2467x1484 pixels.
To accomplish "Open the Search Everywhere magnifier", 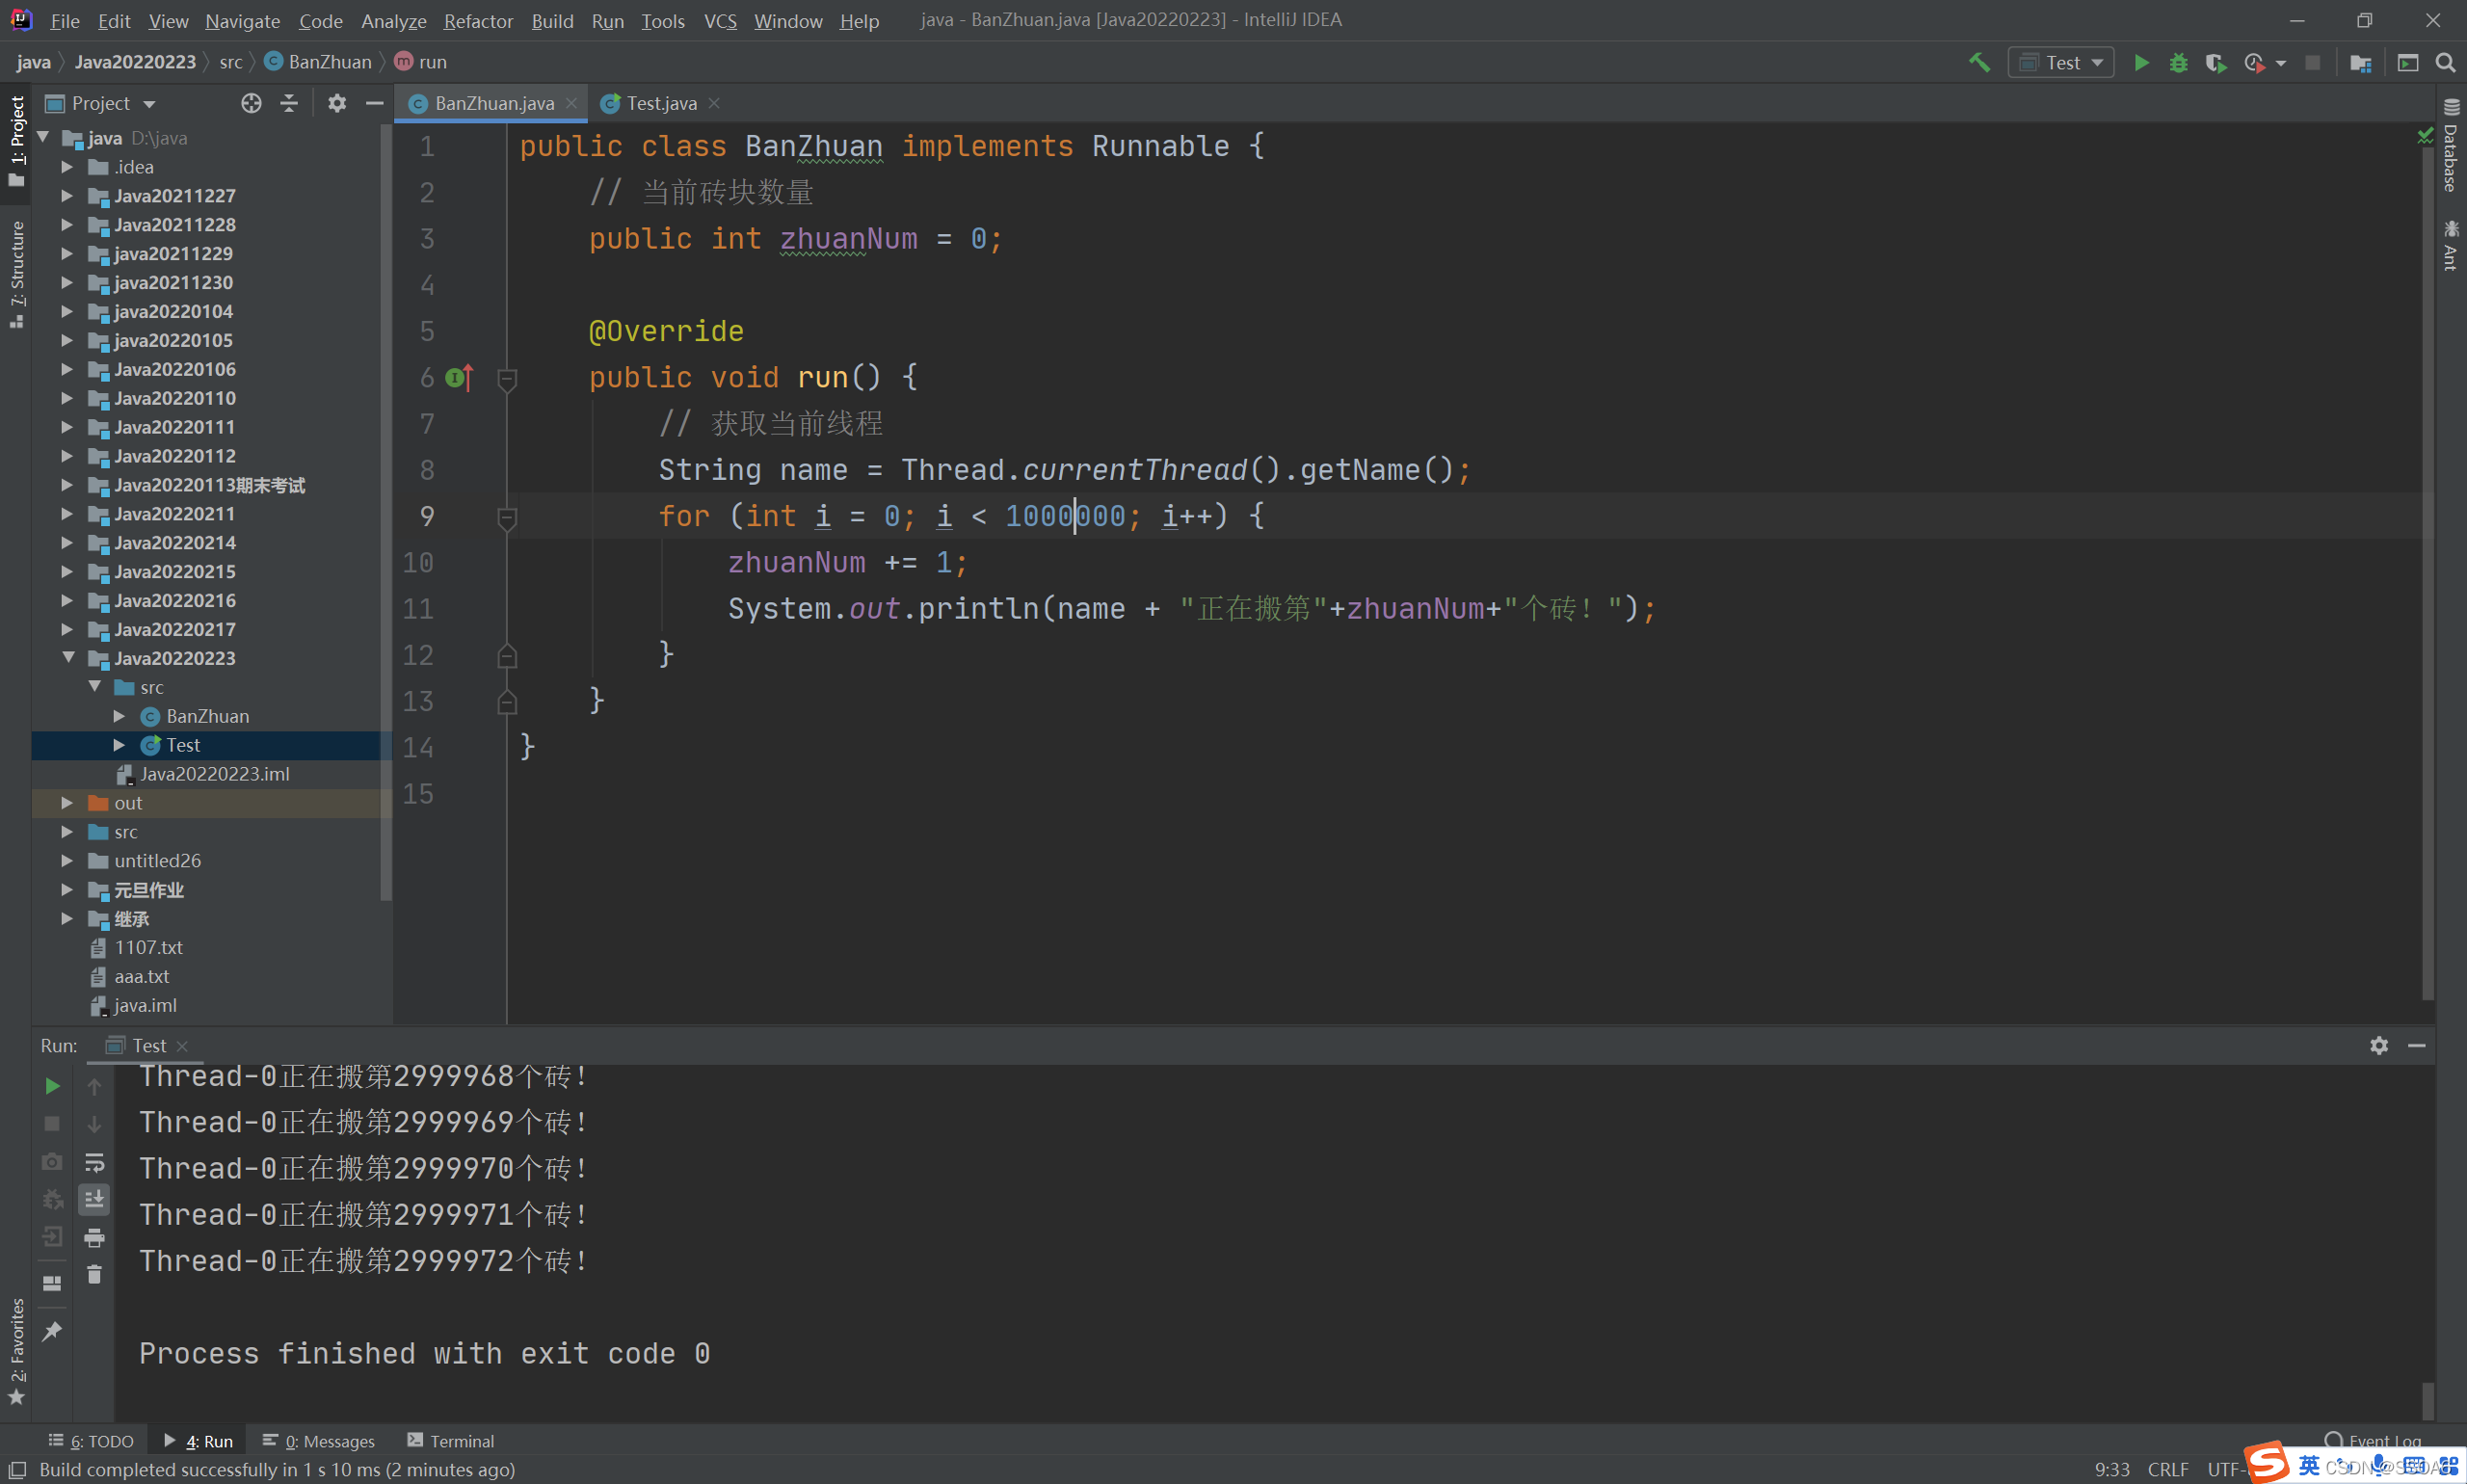I will [2445, 62].
